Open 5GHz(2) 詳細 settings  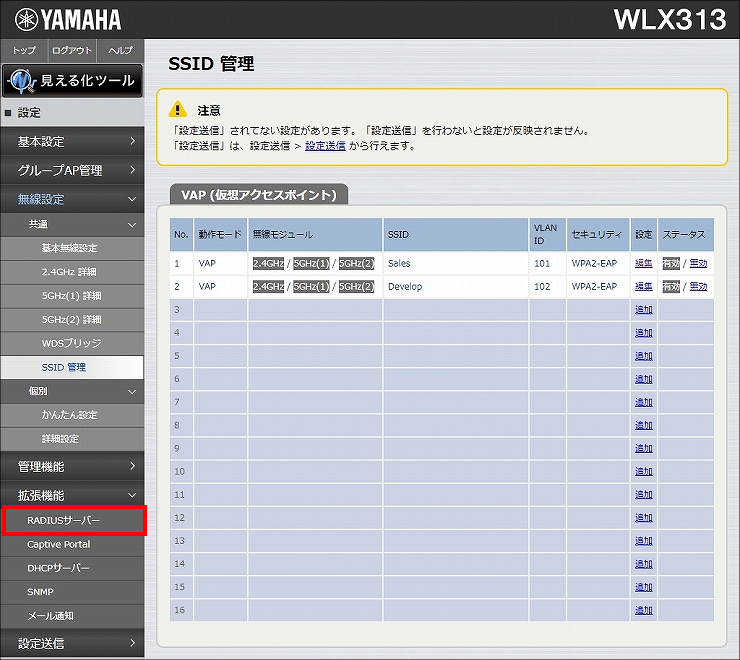click(72, 320)
